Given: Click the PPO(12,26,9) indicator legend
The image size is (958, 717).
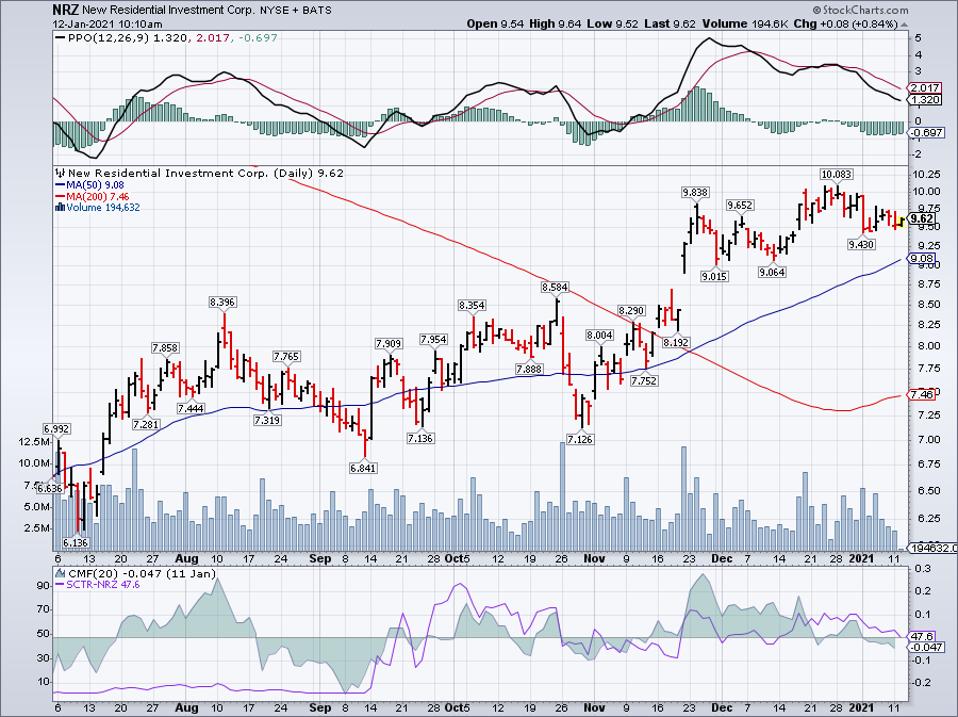Looking at the screenshot, I should coord(166,38).
